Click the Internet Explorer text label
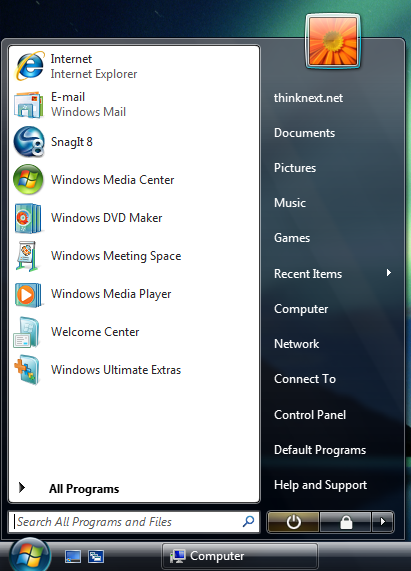The image size is (411, 571). [x=94, y=74]
